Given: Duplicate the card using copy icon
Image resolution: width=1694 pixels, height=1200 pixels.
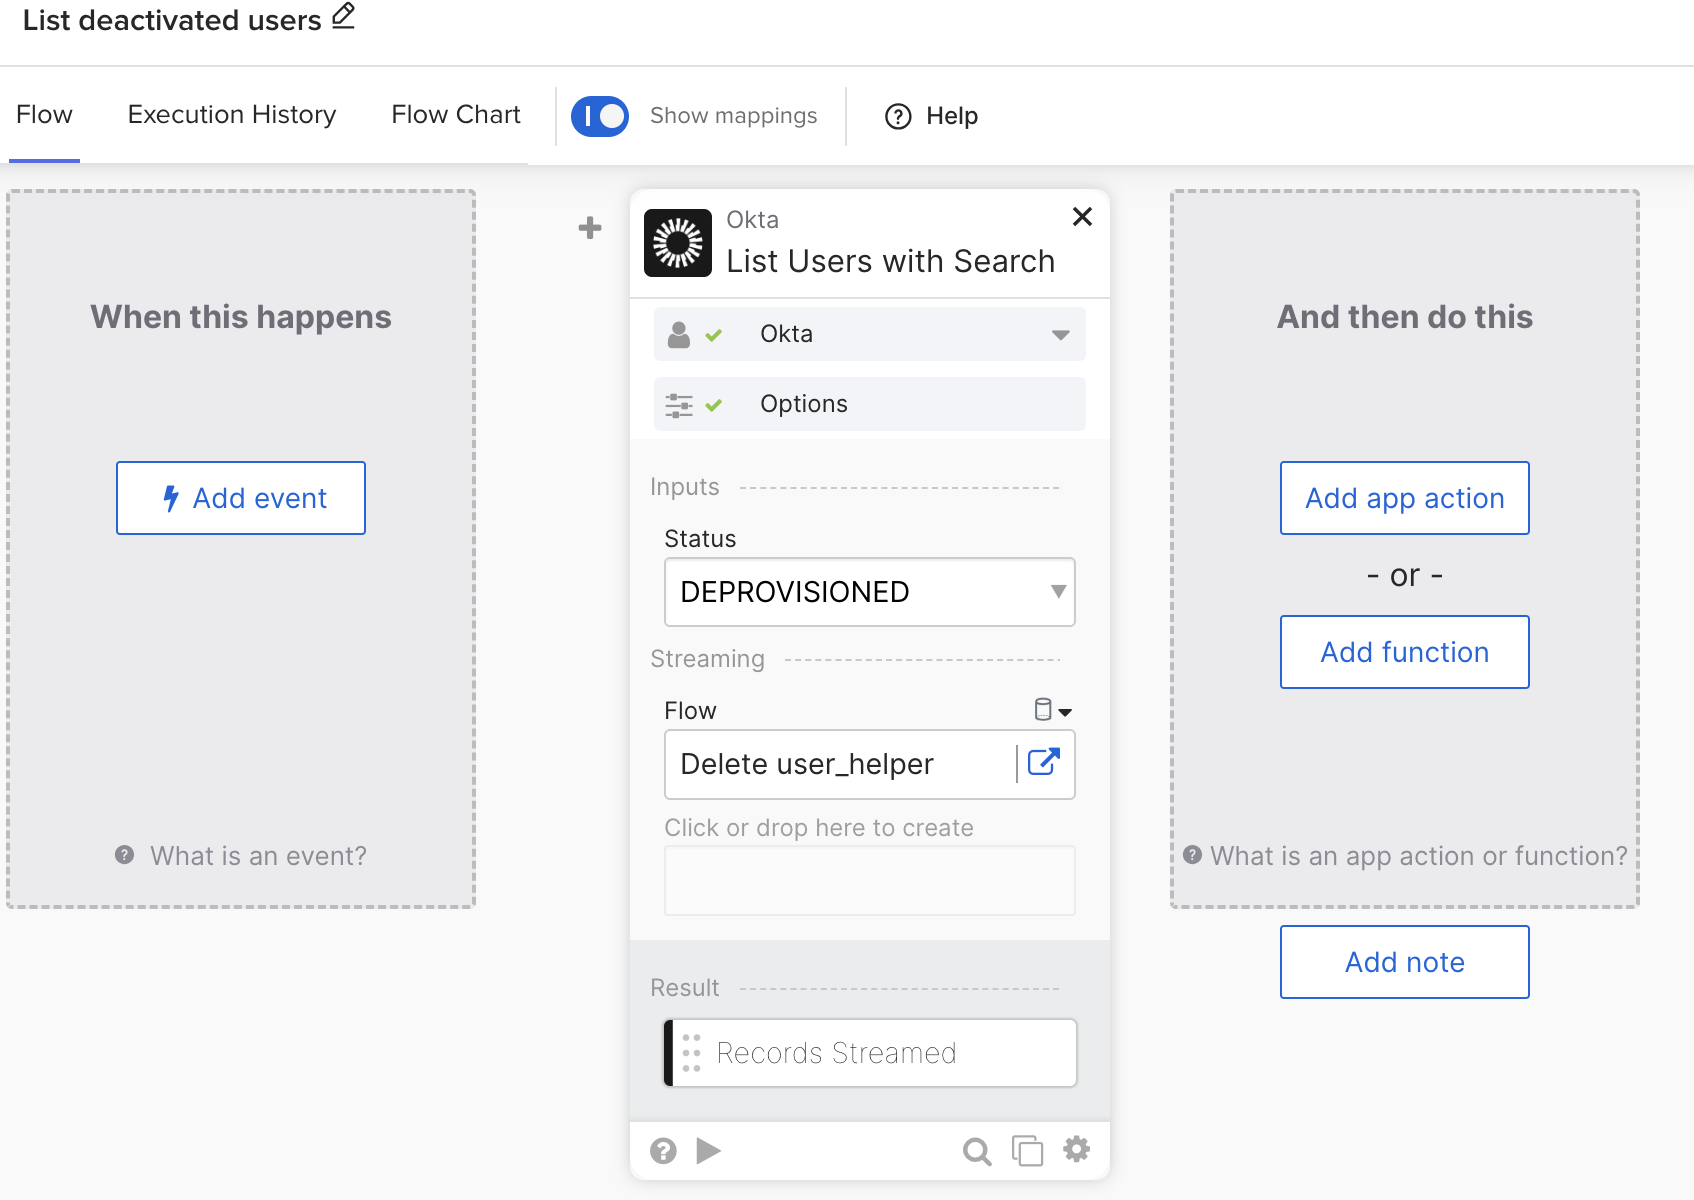Looking at the screenshot, I should [x=1027, y=1151].
